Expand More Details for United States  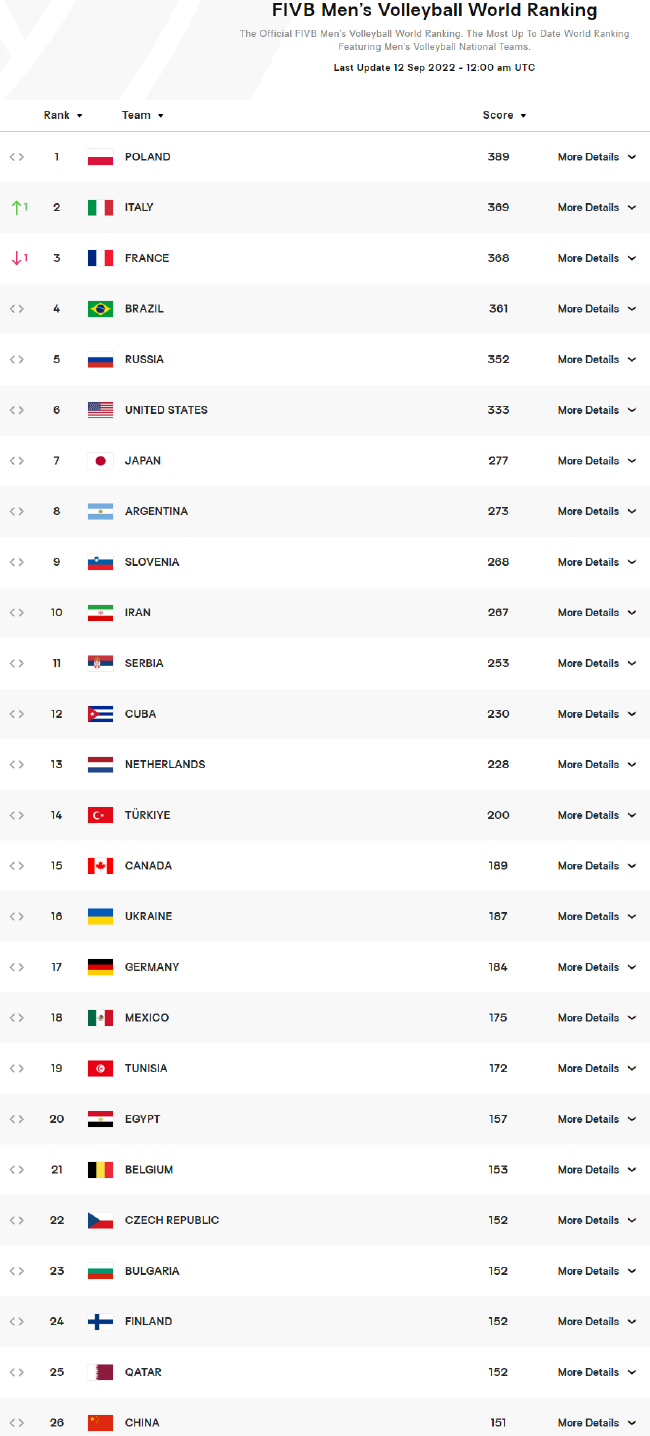(596, 410)
